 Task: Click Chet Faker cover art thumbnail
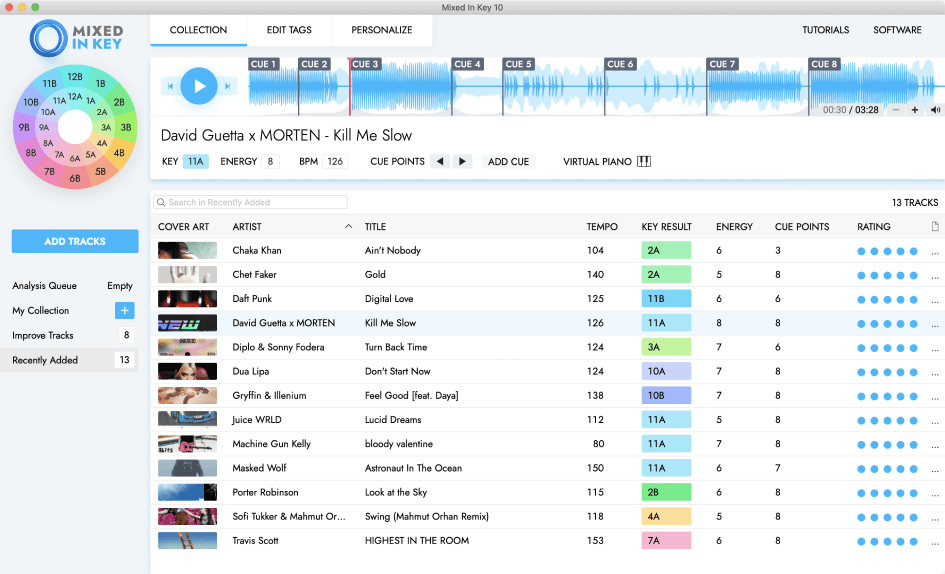pyautogui.click(x=187, y=275)
